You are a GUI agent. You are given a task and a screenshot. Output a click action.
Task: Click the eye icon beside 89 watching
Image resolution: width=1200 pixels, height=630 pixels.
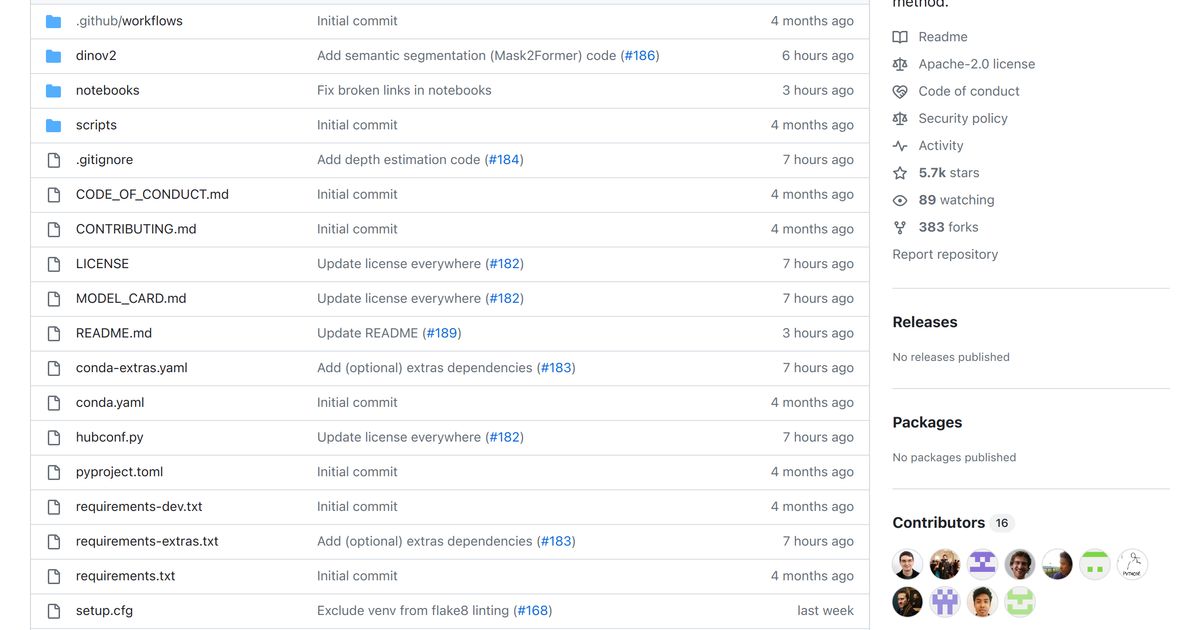click(901, 199)
